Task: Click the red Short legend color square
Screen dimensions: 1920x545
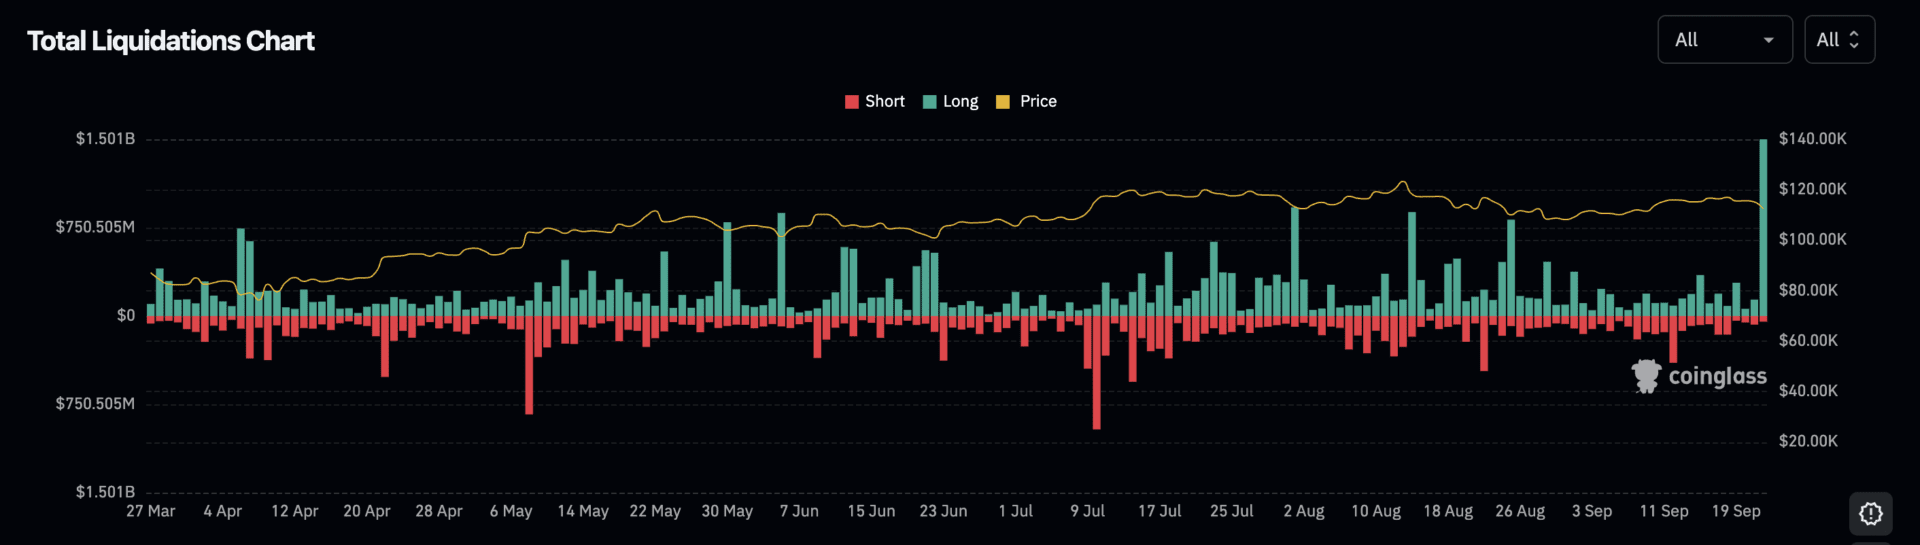Action: tap(852, 101)
